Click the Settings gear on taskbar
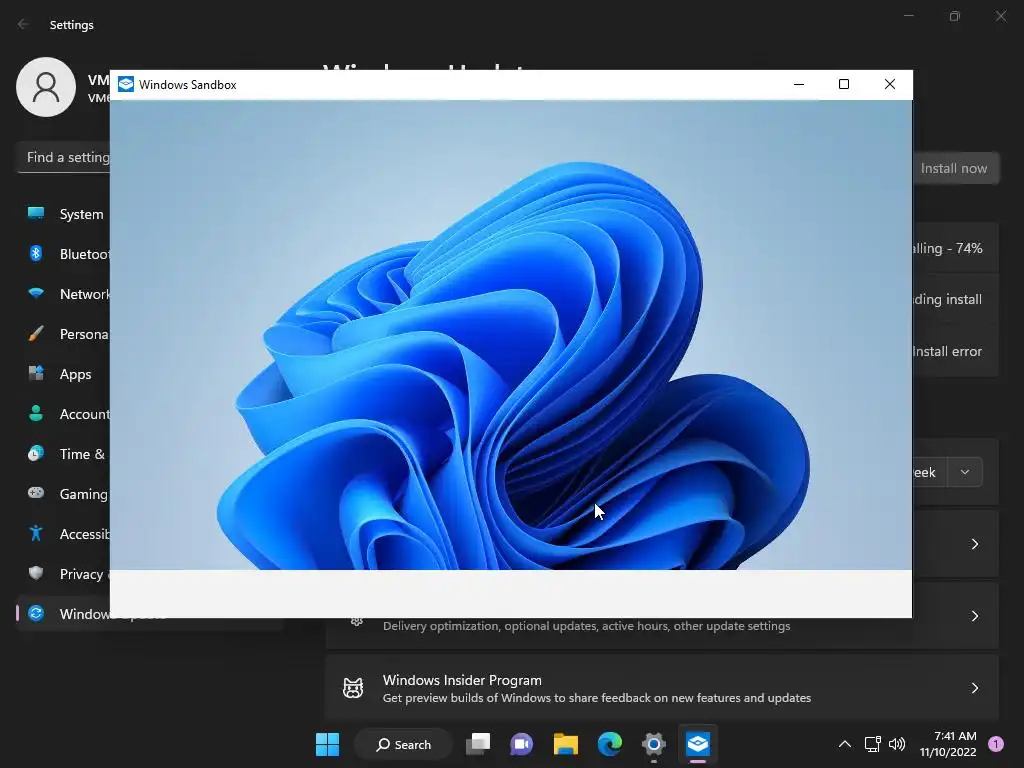This screenshot has width=1024, height=768. point(653,744)
